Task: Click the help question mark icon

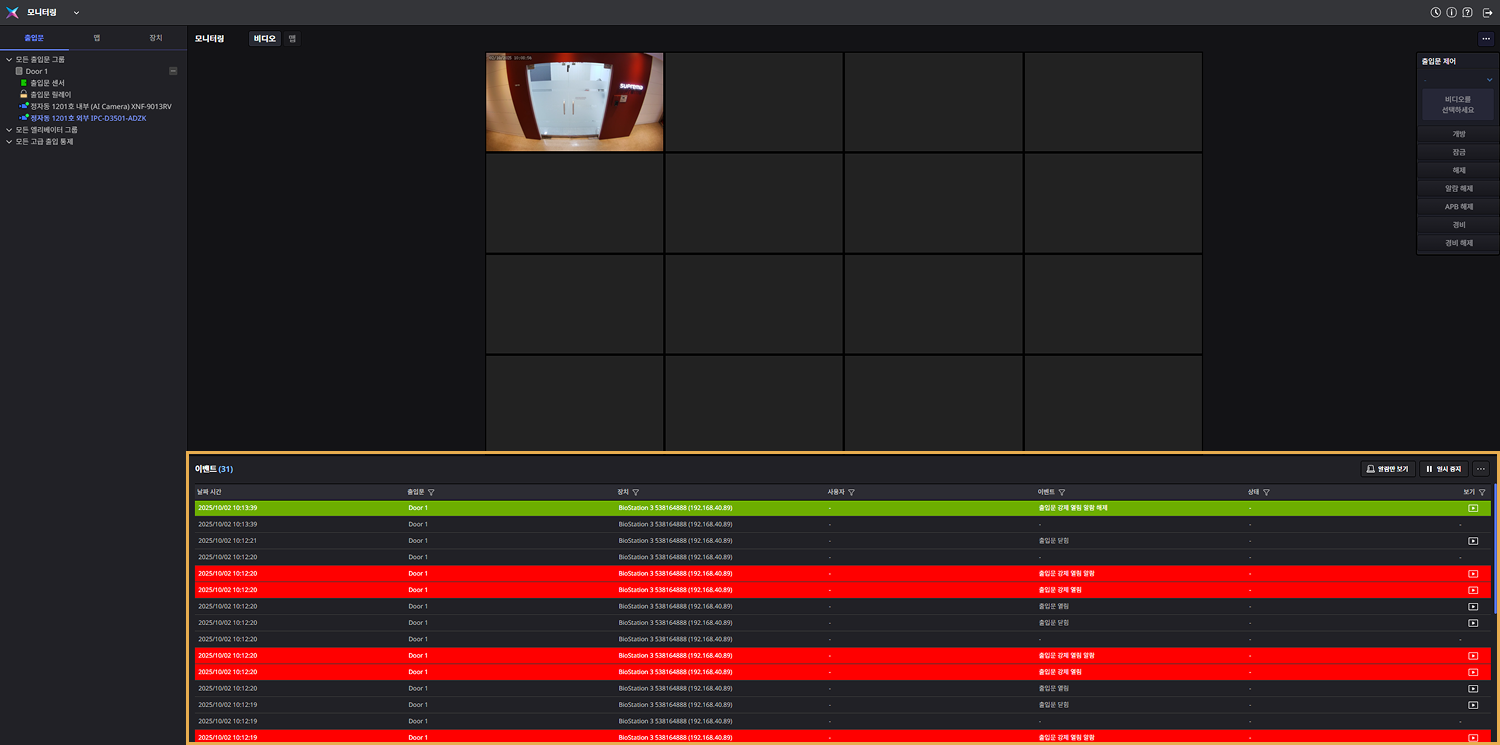Action: click(x=1467, y=13)
